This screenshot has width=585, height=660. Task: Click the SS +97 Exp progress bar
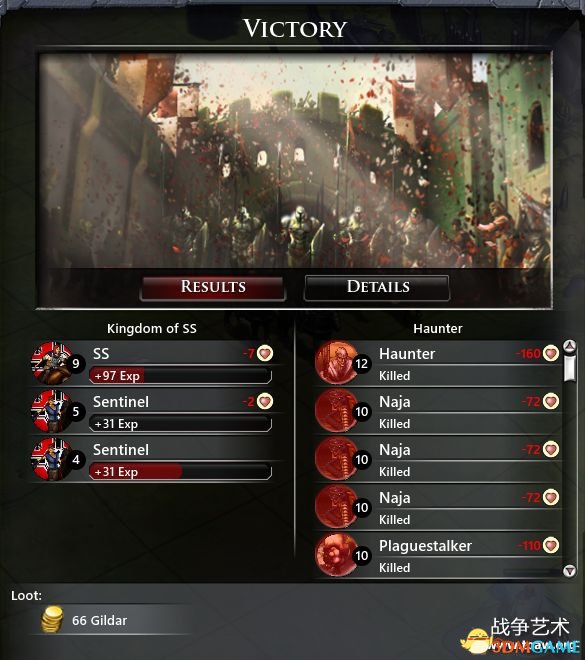180,375
